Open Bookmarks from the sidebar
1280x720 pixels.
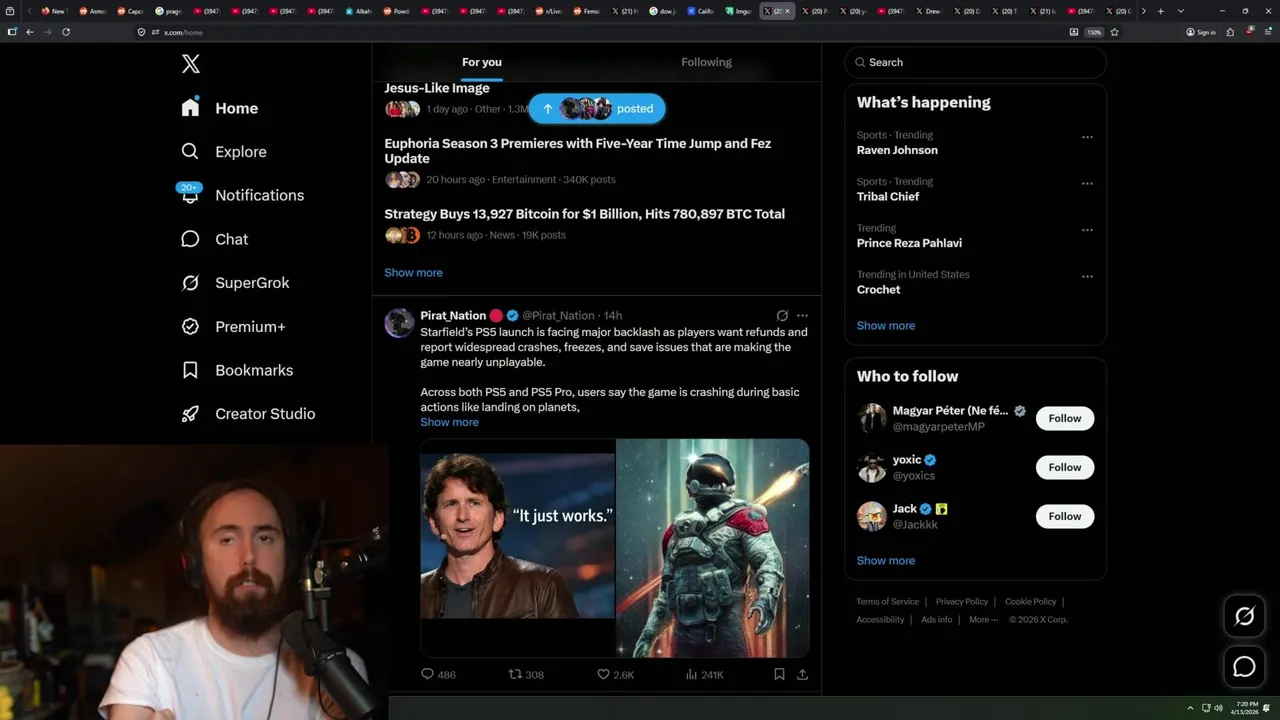point(237,370)
